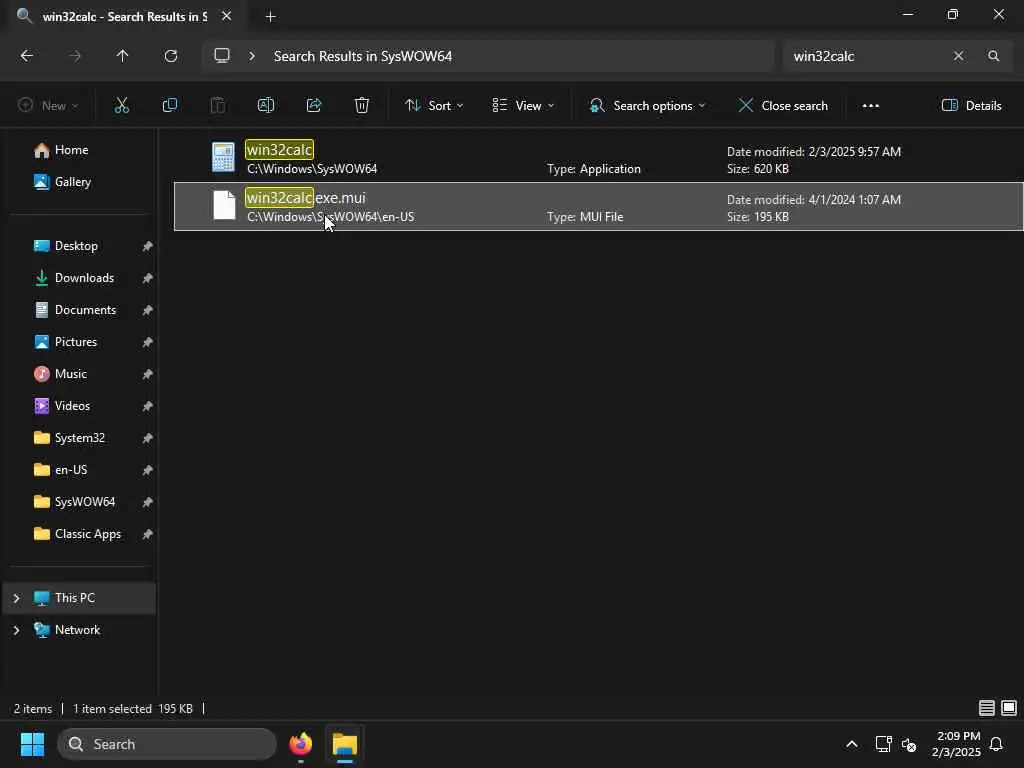Screen dimensions: 1024x768
Task: Close the win32calc search results tab
Action: 227,16
